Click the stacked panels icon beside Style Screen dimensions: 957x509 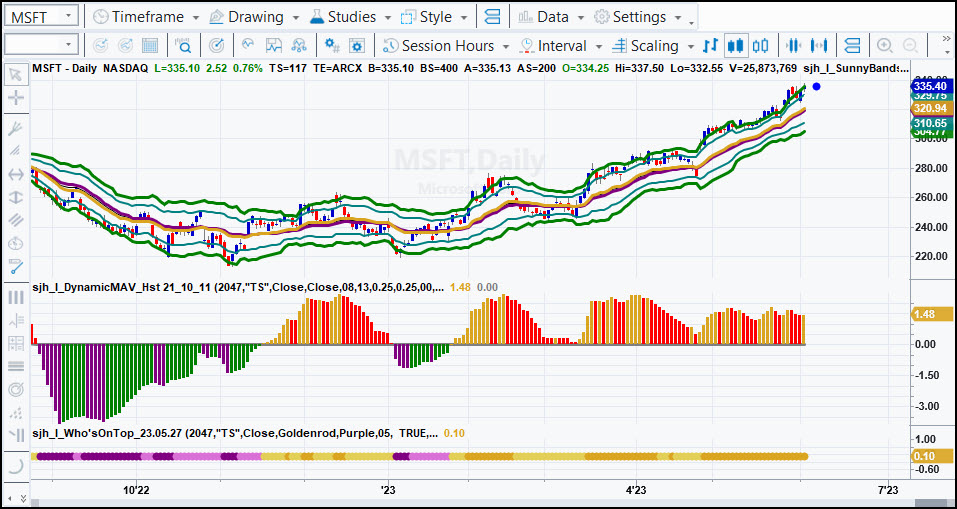click(492, 16)
